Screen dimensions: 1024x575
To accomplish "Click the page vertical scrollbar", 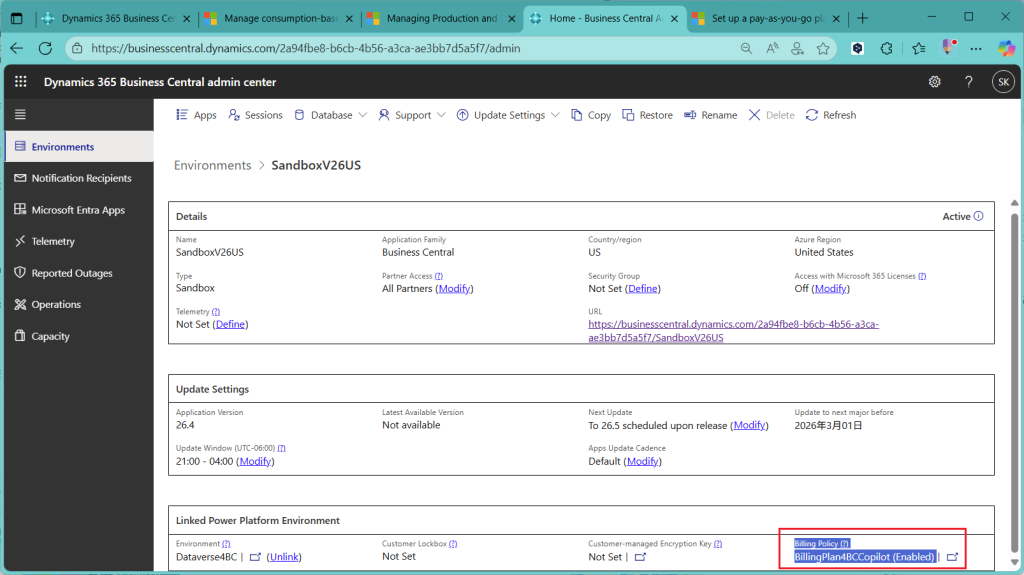I will pyautogui.click(x=1014, y=381).
